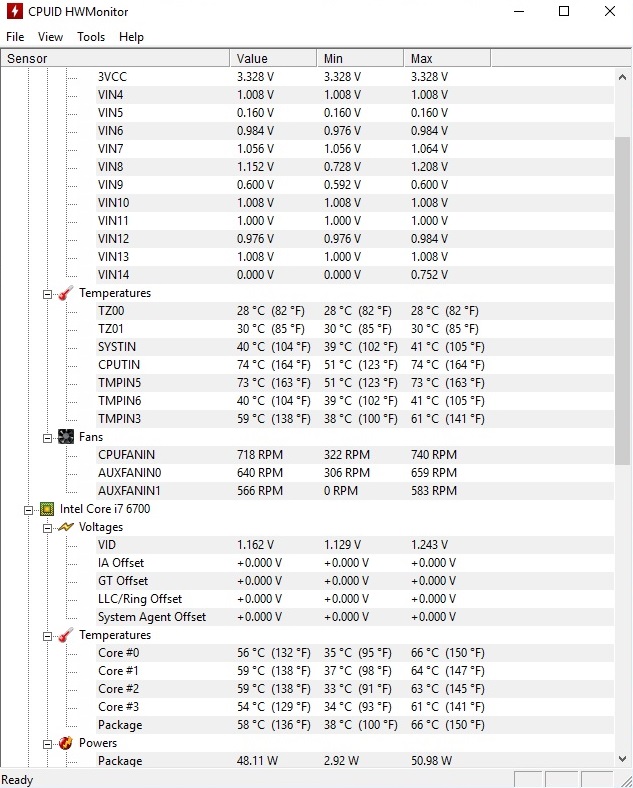Click the 1.243 V VID max value
This screenshot has width=633, height=788.
click(x=429, y=545)
